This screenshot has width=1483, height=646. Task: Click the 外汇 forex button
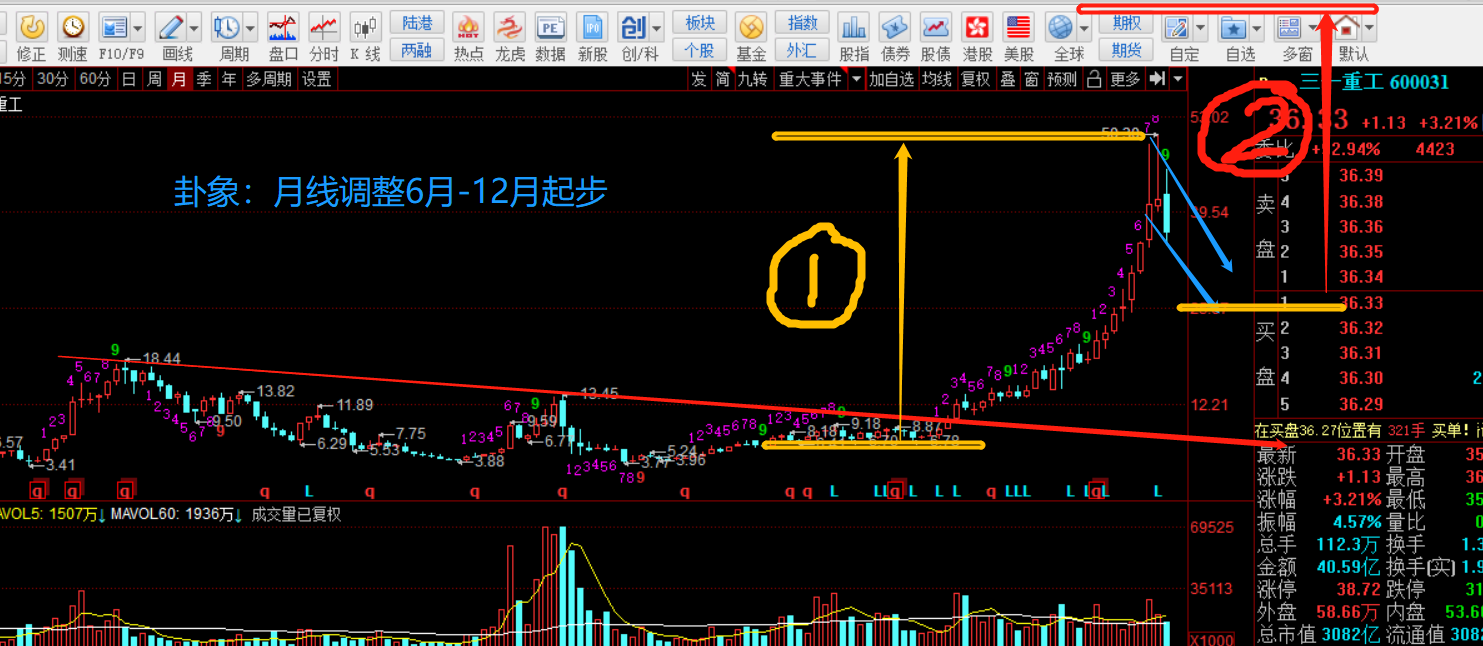coord(802,50)
